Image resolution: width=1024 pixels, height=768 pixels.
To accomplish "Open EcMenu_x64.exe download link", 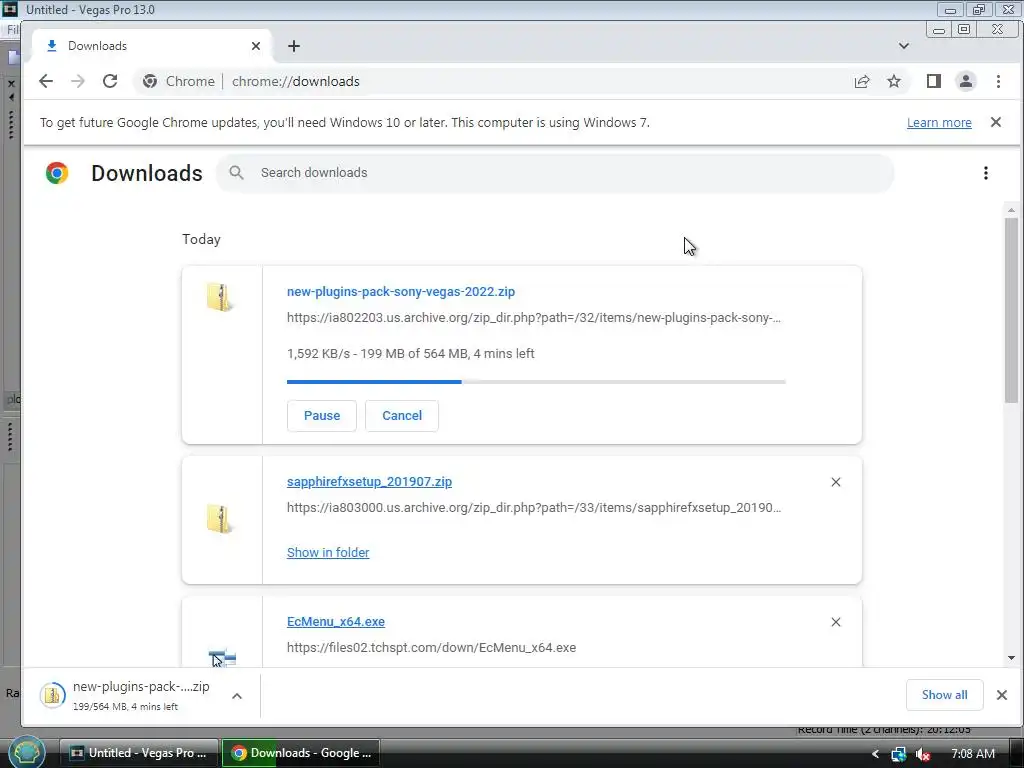I will 336,622.
